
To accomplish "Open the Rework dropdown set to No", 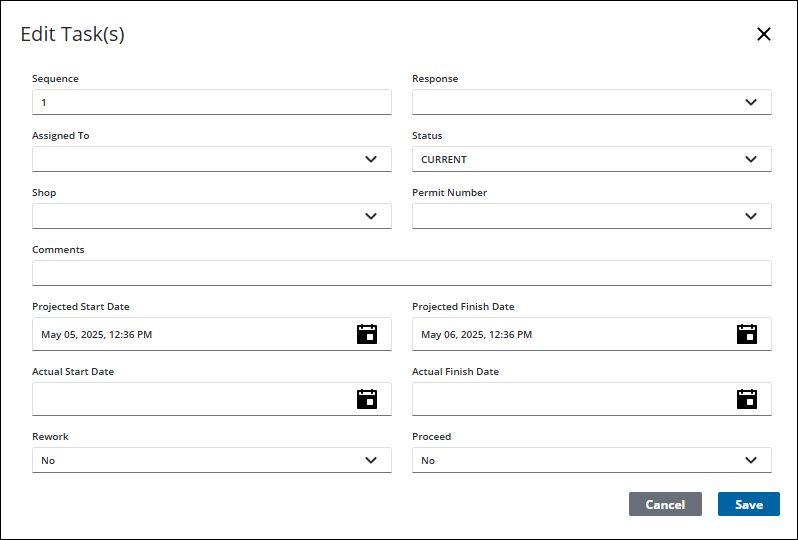I will click(211, 460).
